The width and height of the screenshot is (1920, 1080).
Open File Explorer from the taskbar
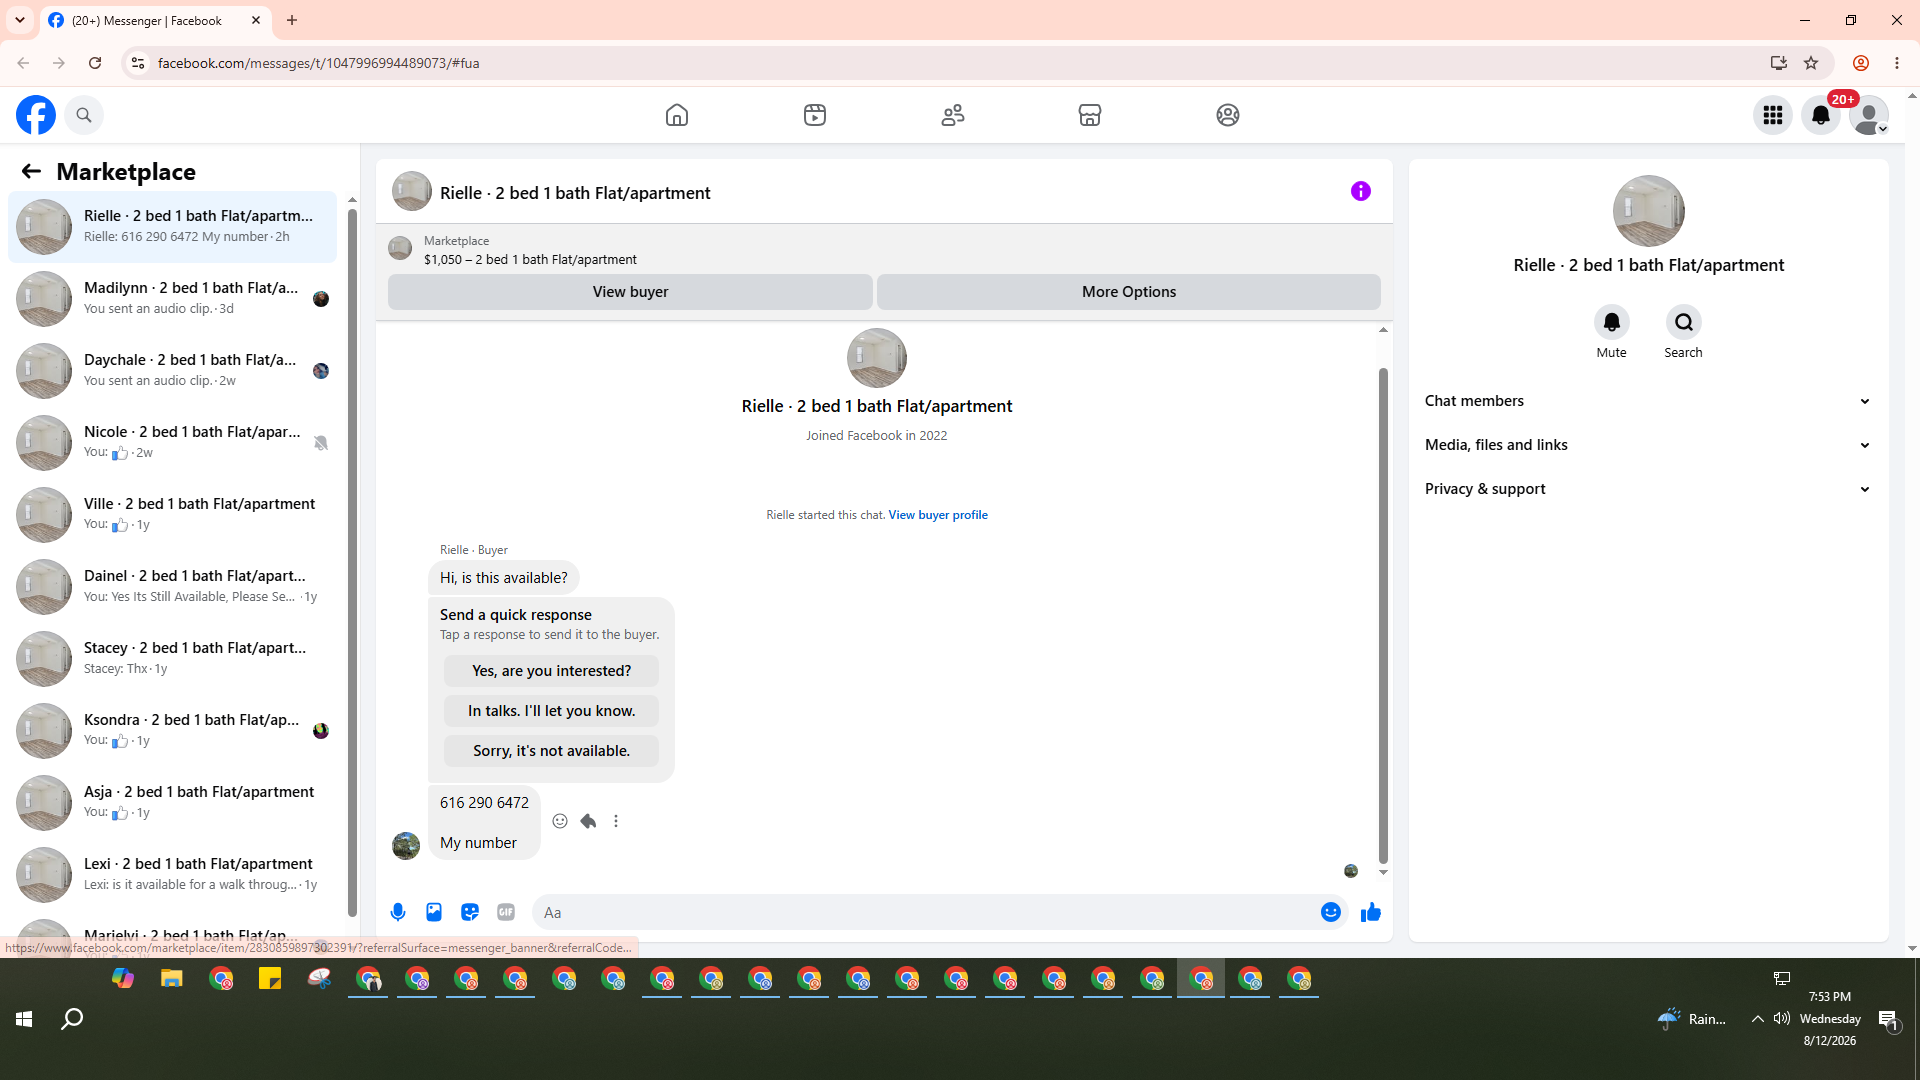coord(172,979)
